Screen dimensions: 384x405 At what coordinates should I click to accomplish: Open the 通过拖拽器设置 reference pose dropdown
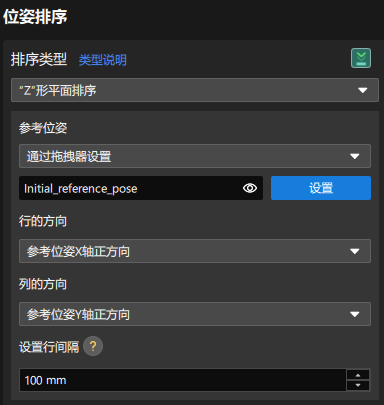[195, 156]
